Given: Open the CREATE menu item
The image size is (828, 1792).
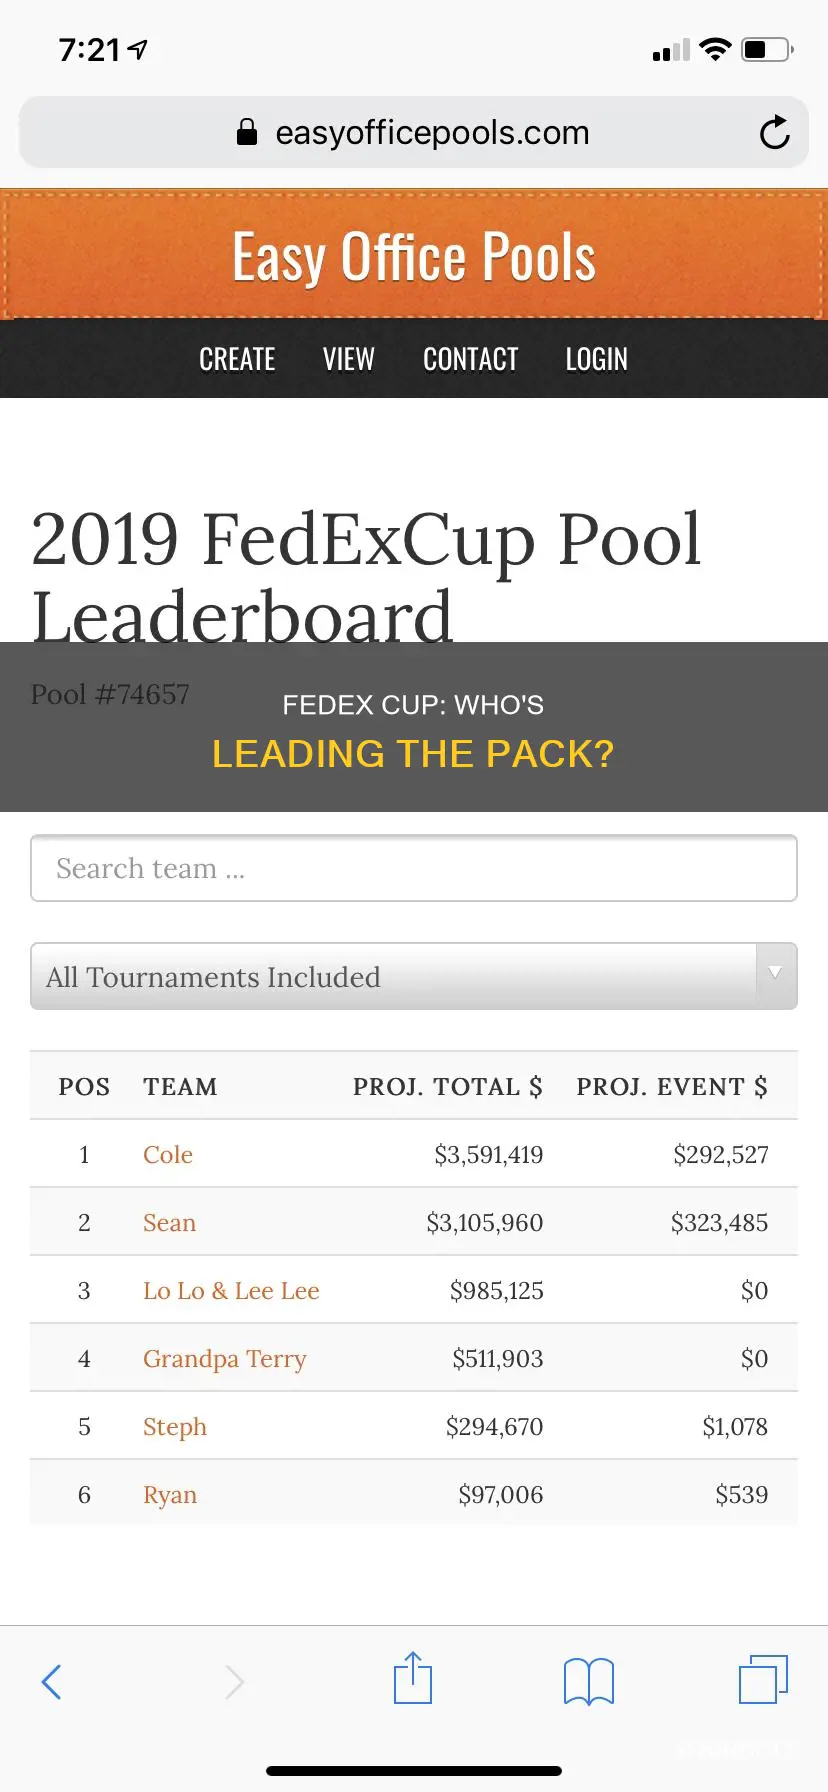Looking at the screenshot, I should coord(237,359).
